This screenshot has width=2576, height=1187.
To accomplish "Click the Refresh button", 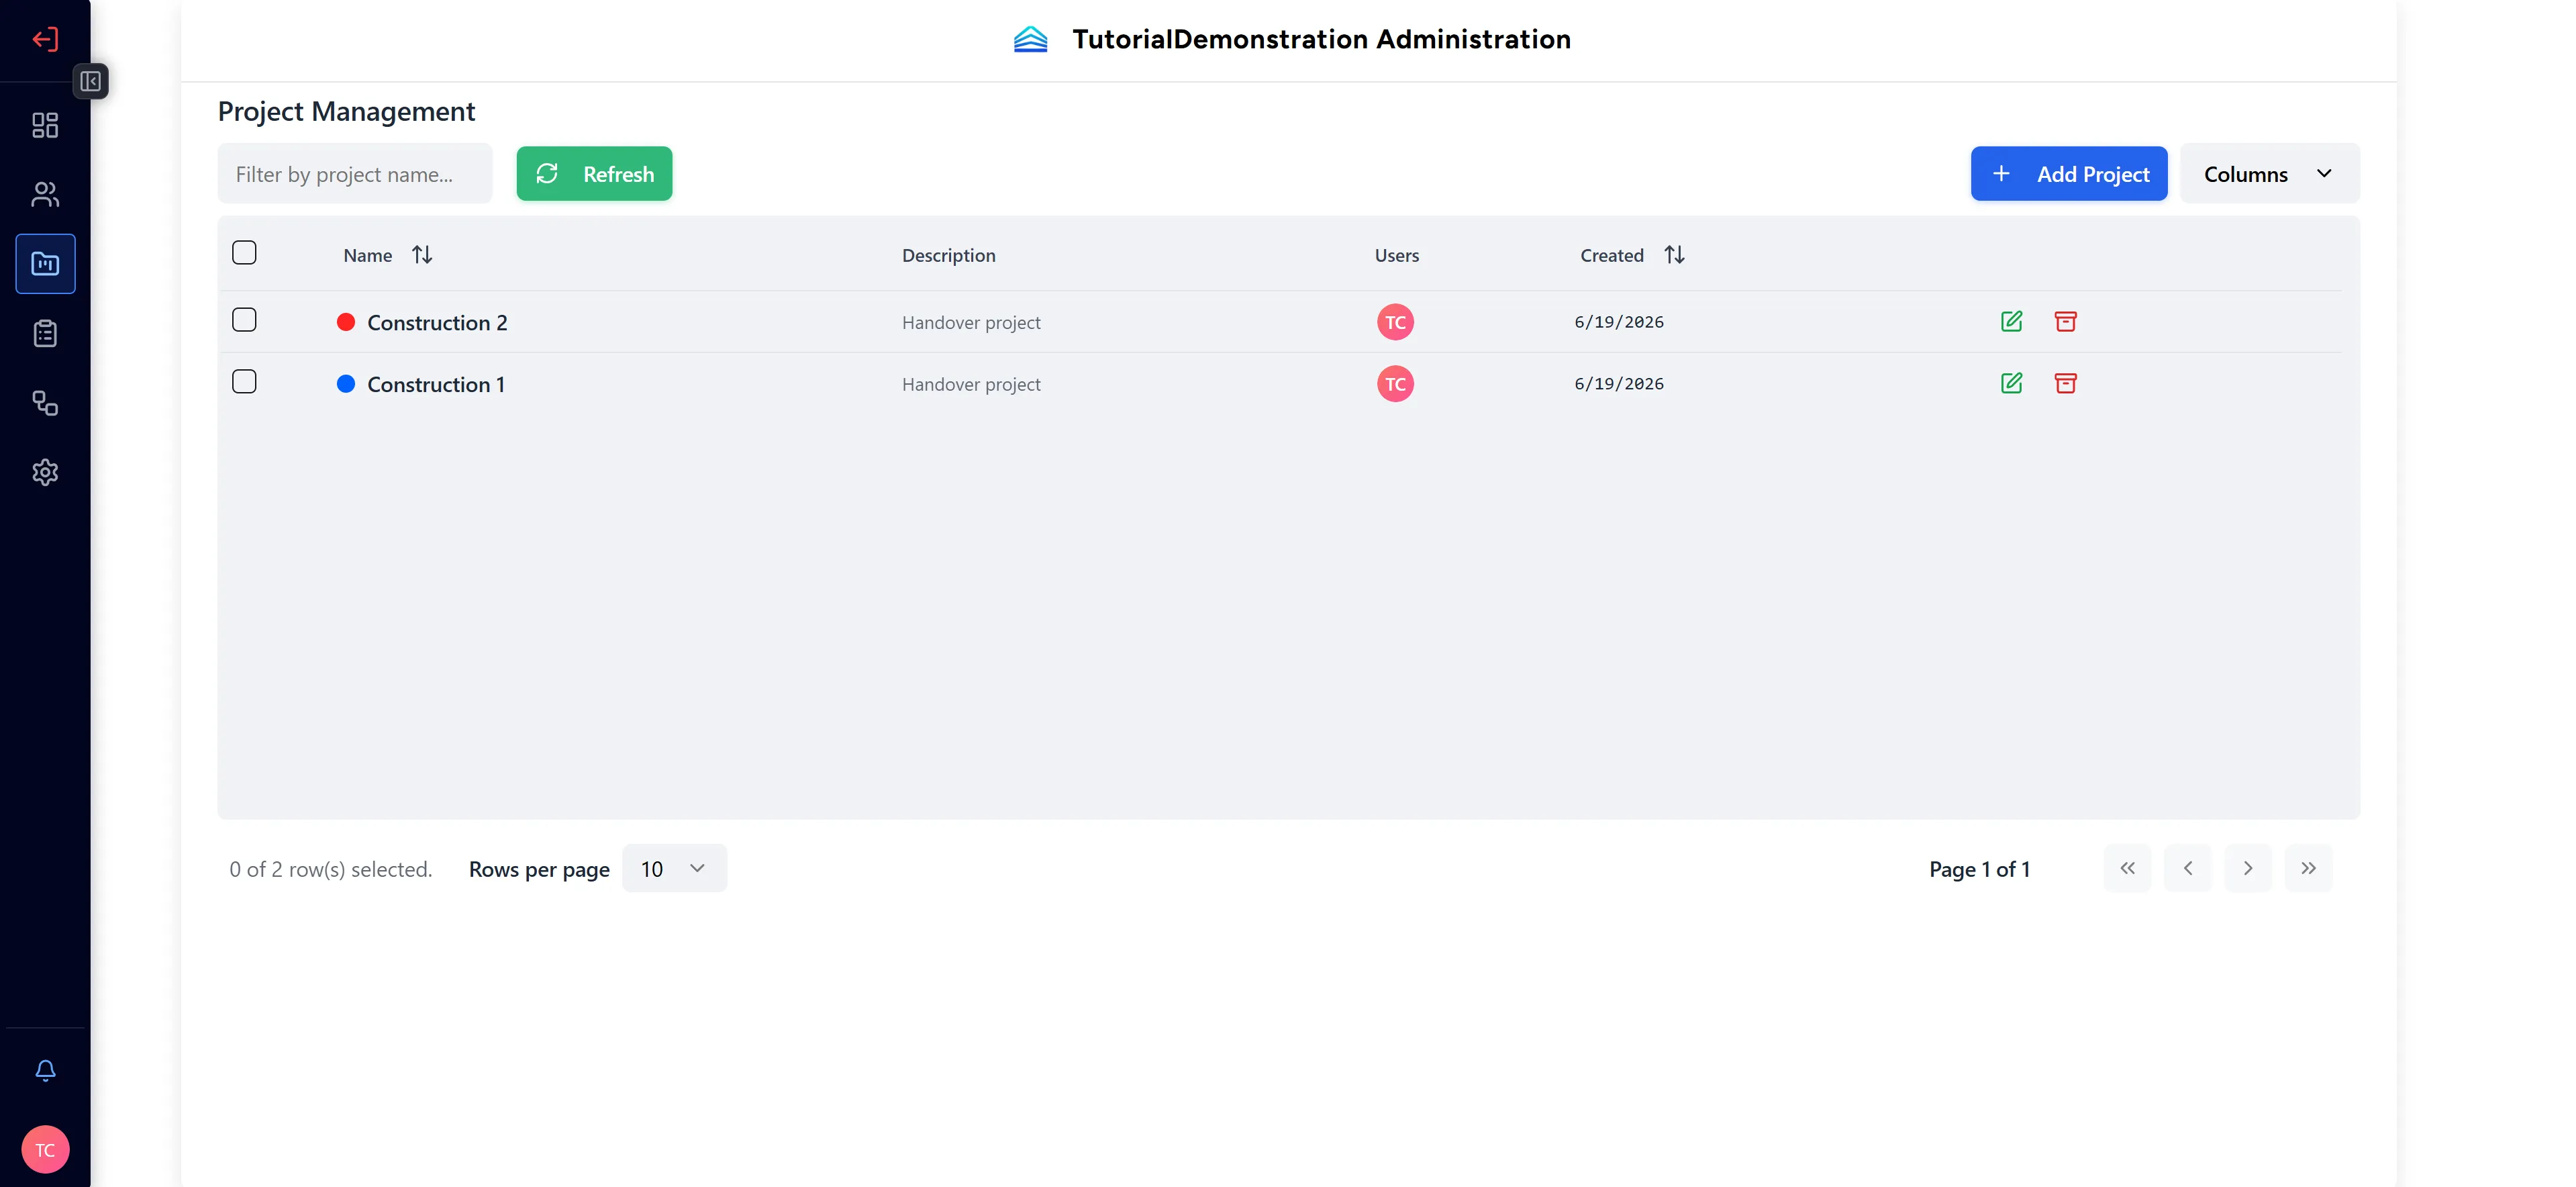I will 594,173.
